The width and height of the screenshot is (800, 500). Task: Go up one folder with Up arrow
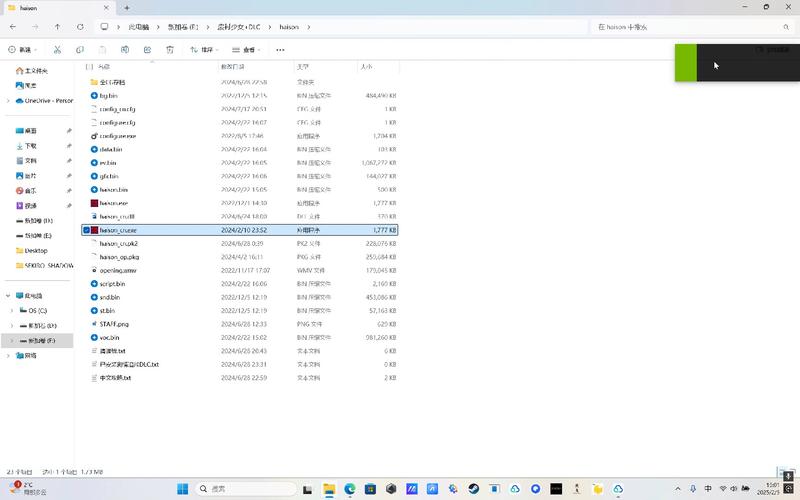[58, 27]
